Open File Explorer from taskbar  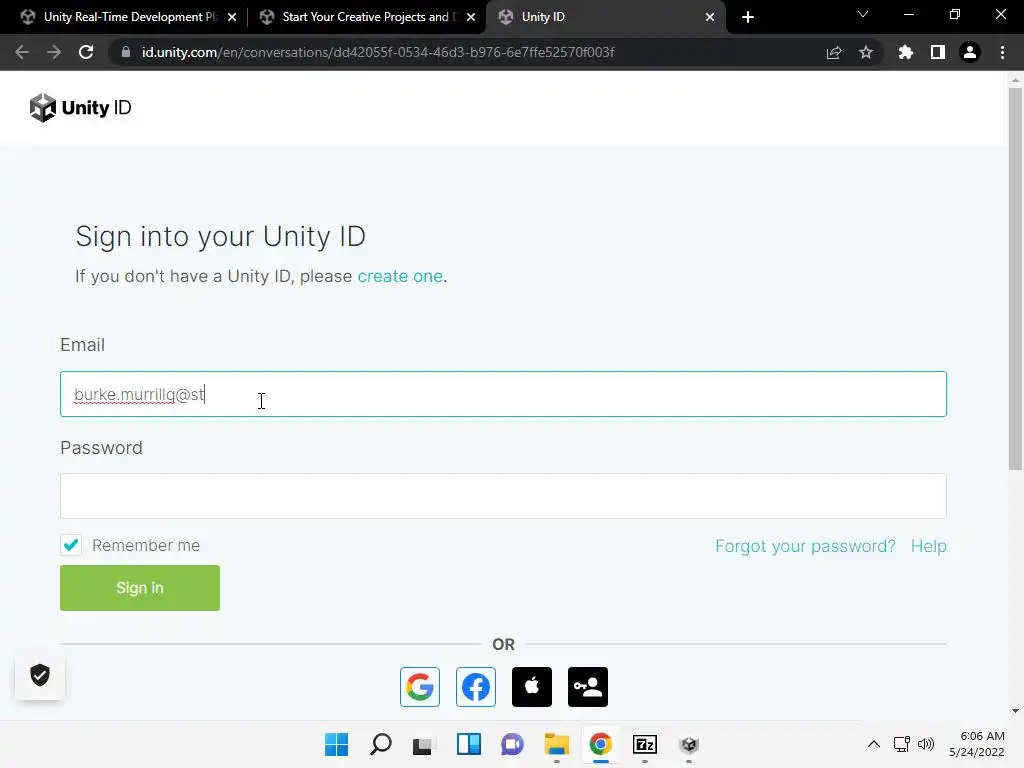[x=556, y=744]
